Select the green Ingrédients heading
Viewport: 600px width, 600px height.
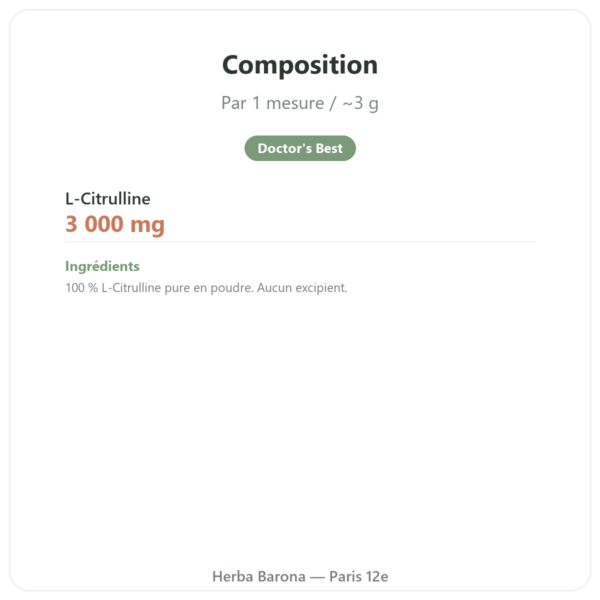(102, 266)
